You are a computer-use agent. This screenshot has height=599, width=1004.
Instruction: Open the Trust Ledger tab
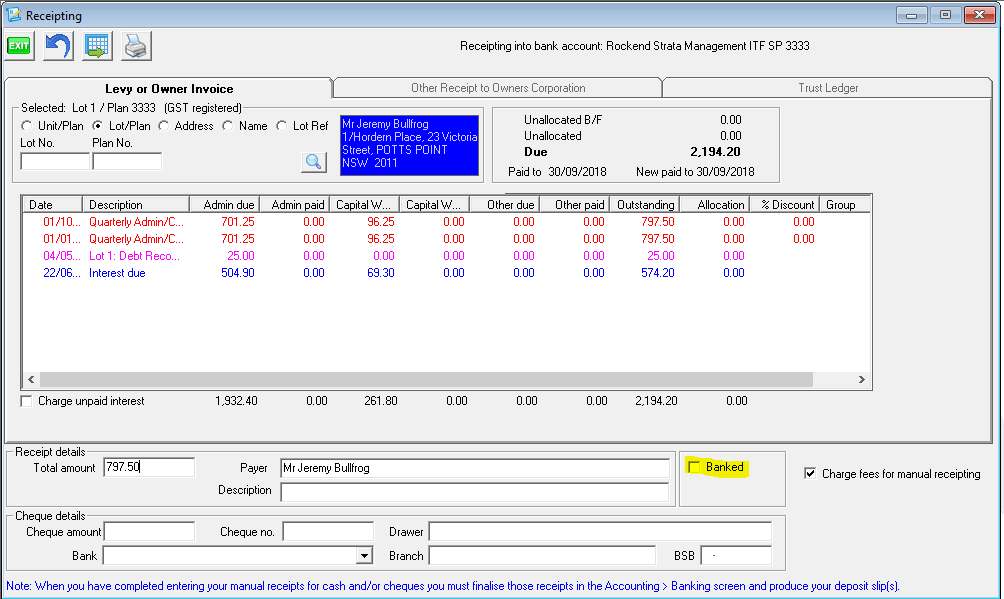click(828, 88)
